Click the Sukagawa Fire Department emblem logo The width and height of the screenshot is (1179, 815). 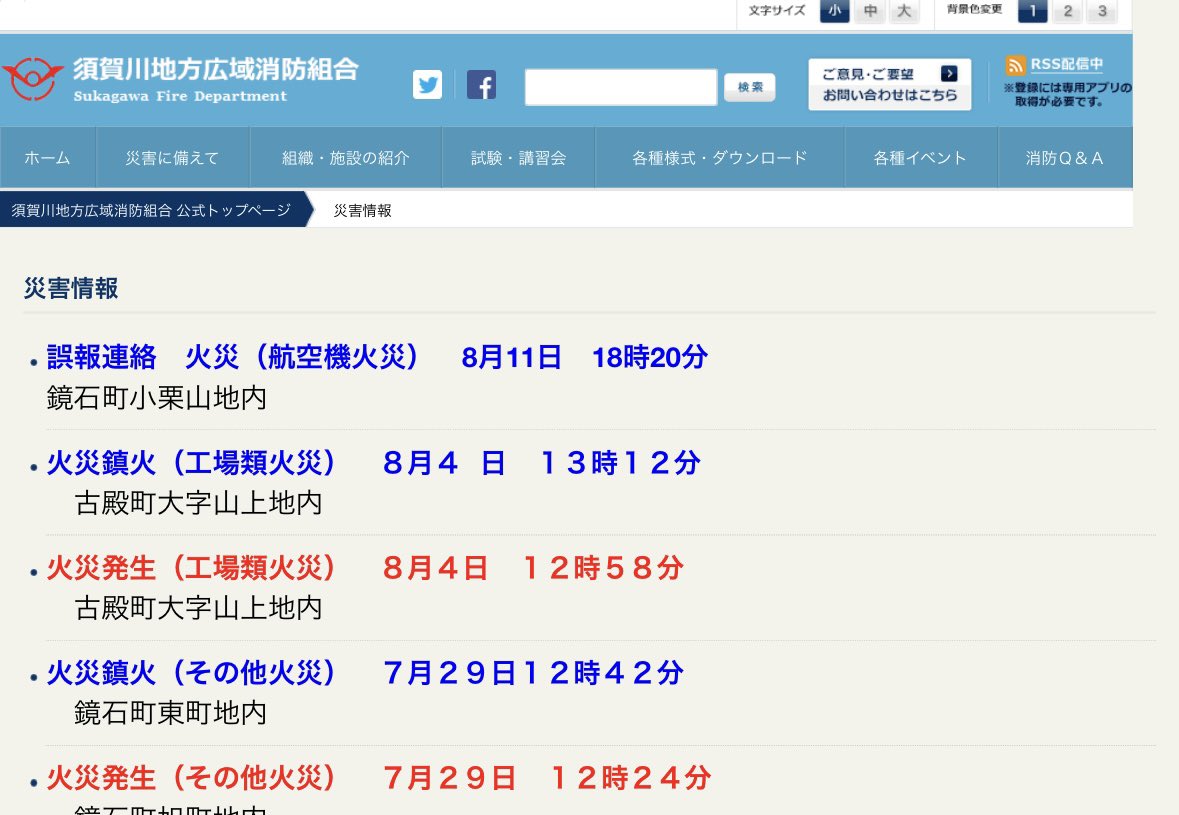click(x=32, y=79)
